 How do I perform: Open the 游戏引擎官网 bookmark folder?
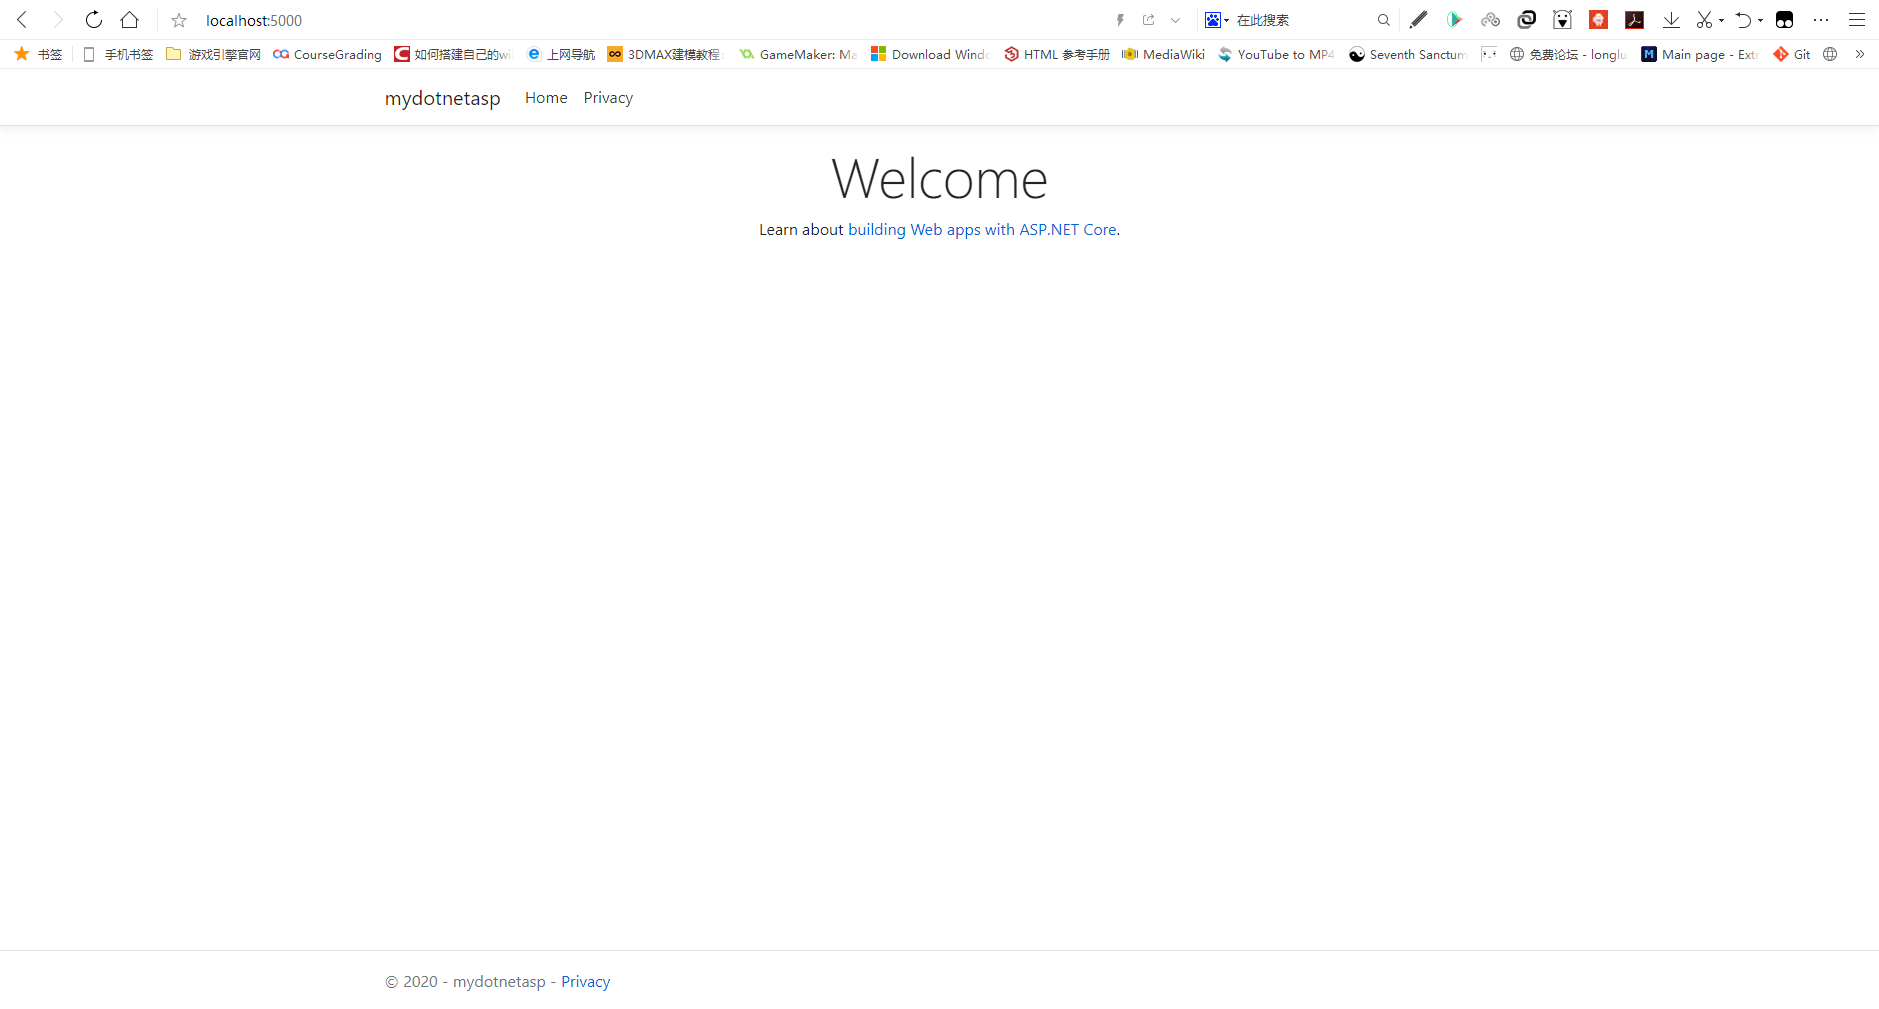(213, 54)
